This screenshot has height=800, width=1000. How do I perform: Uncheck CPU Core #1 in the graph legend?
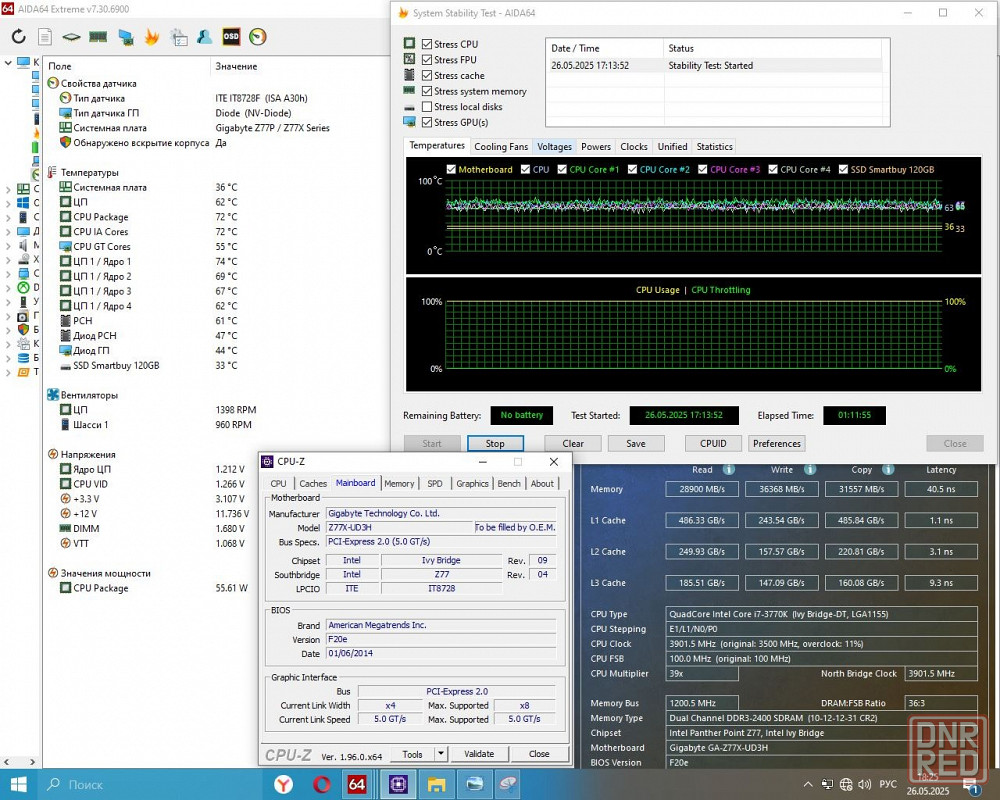pos(562,169)
